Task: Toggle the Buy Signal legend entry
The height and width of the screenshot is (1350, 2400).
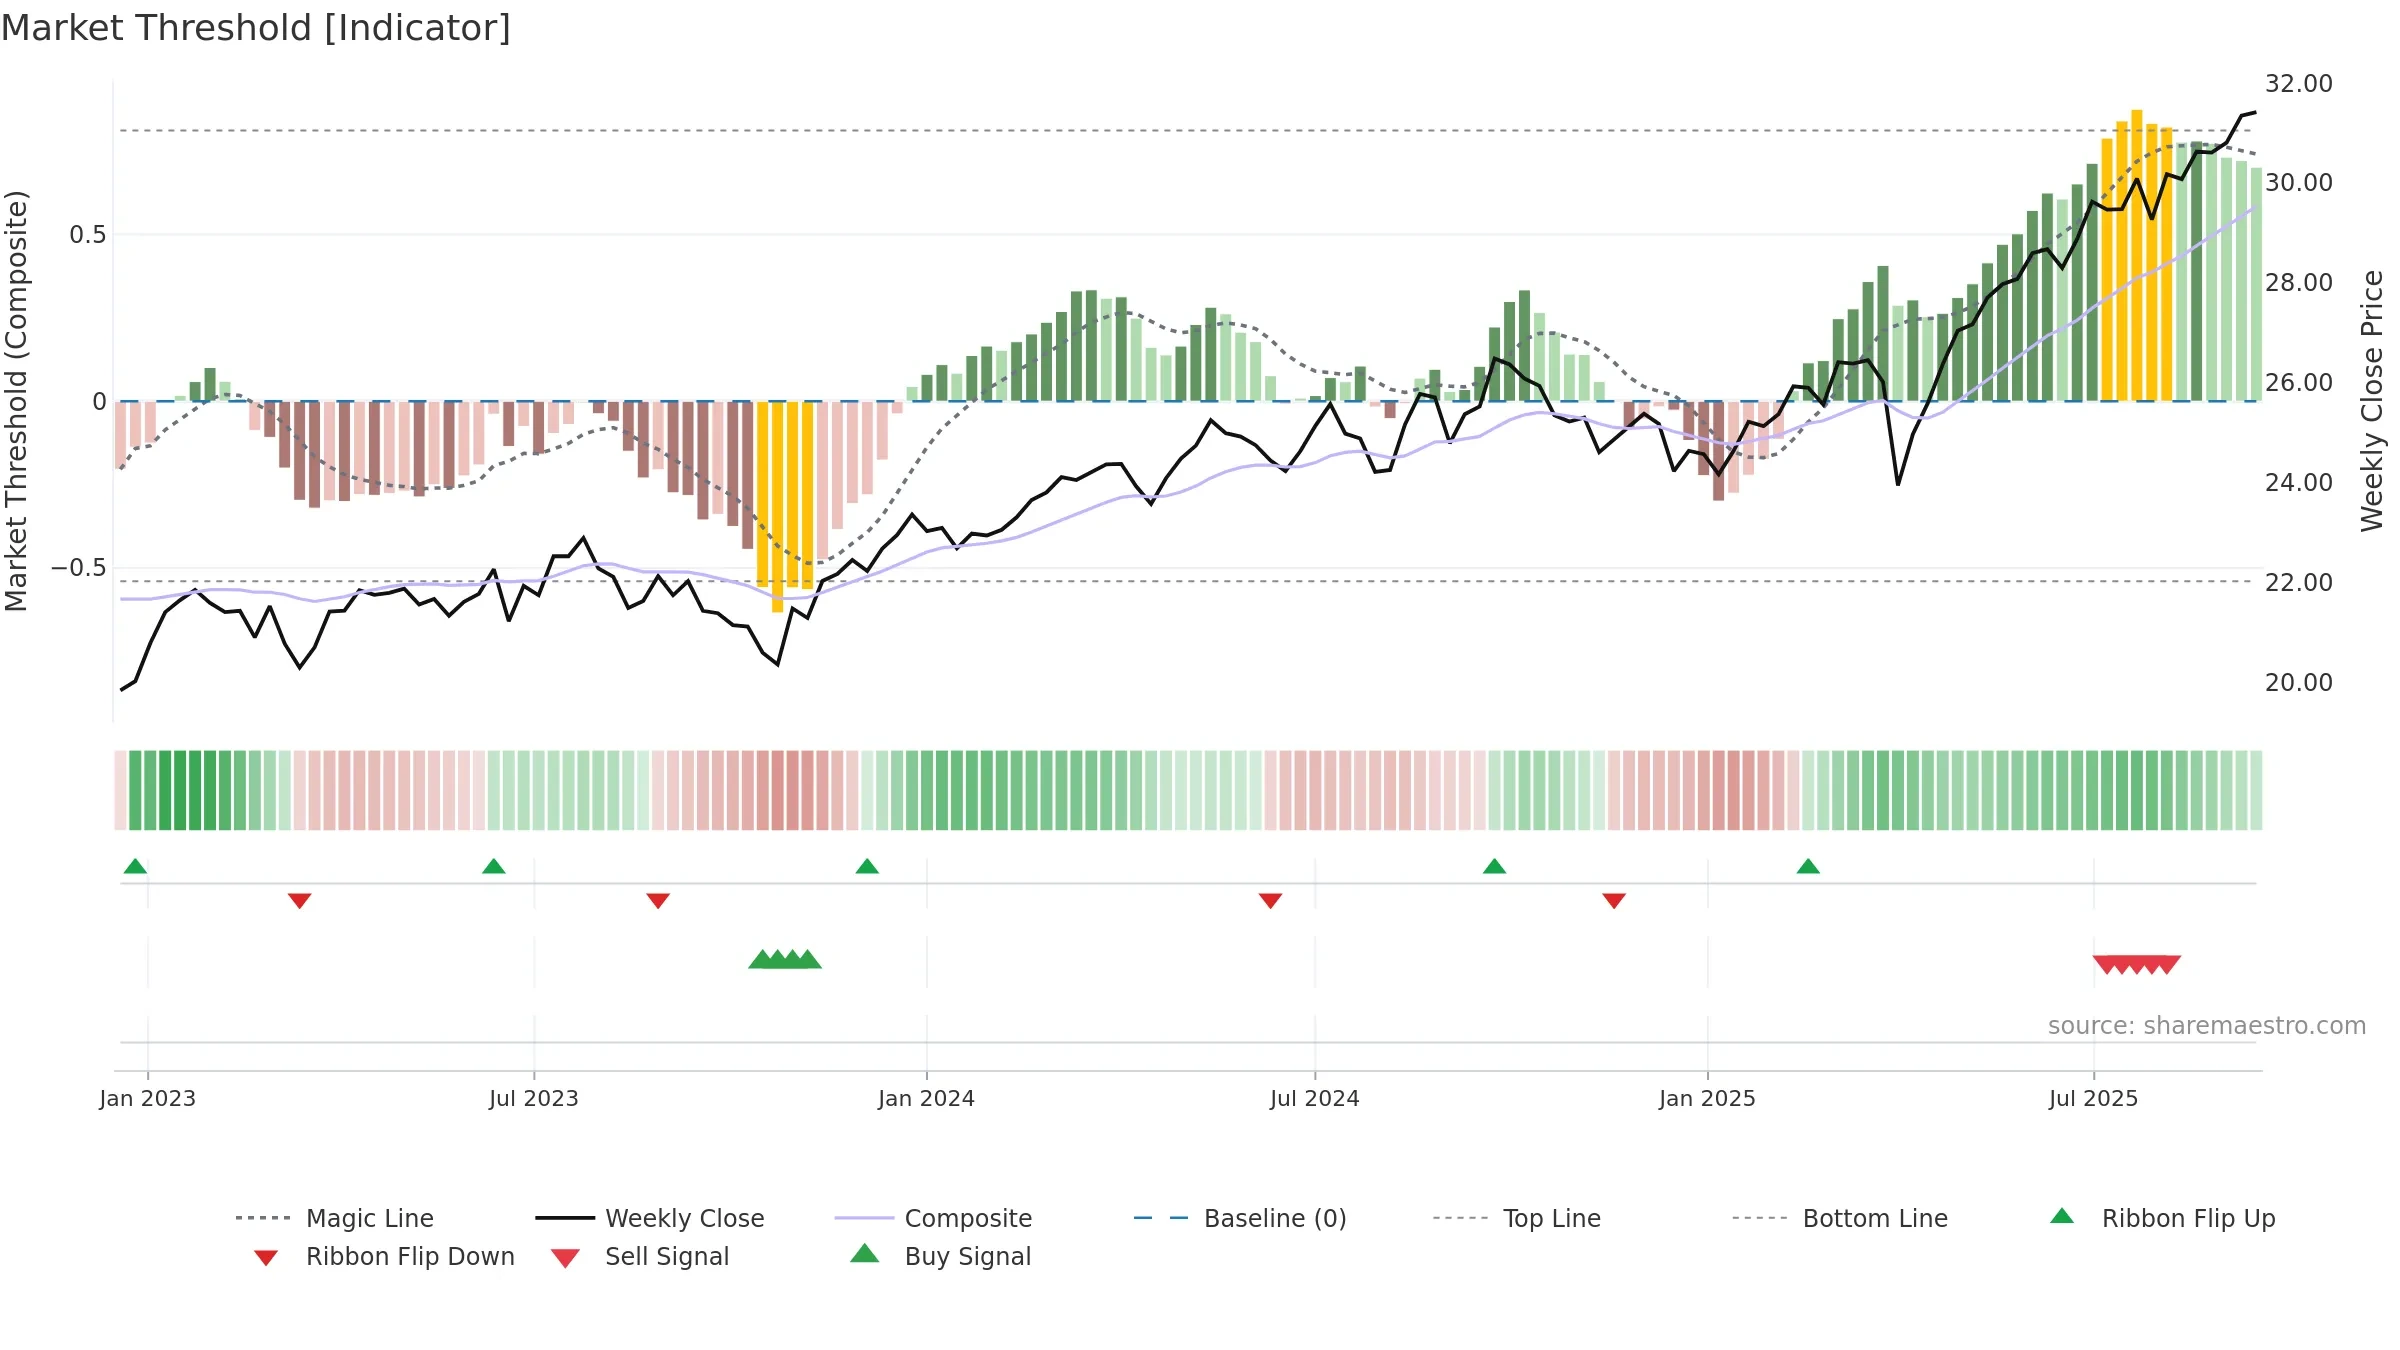Action: point(940,1256)
